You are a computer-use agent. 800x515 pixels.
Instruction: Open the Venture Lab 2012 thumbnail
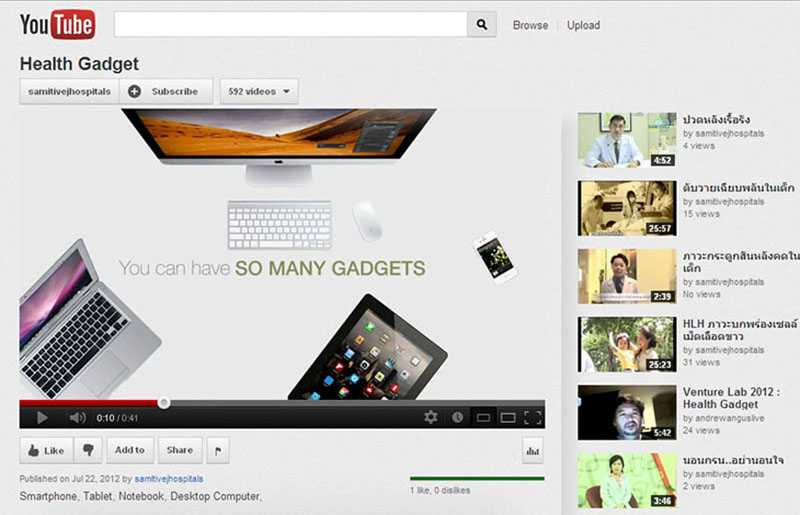pyautogui.click(x=627, y=412)
